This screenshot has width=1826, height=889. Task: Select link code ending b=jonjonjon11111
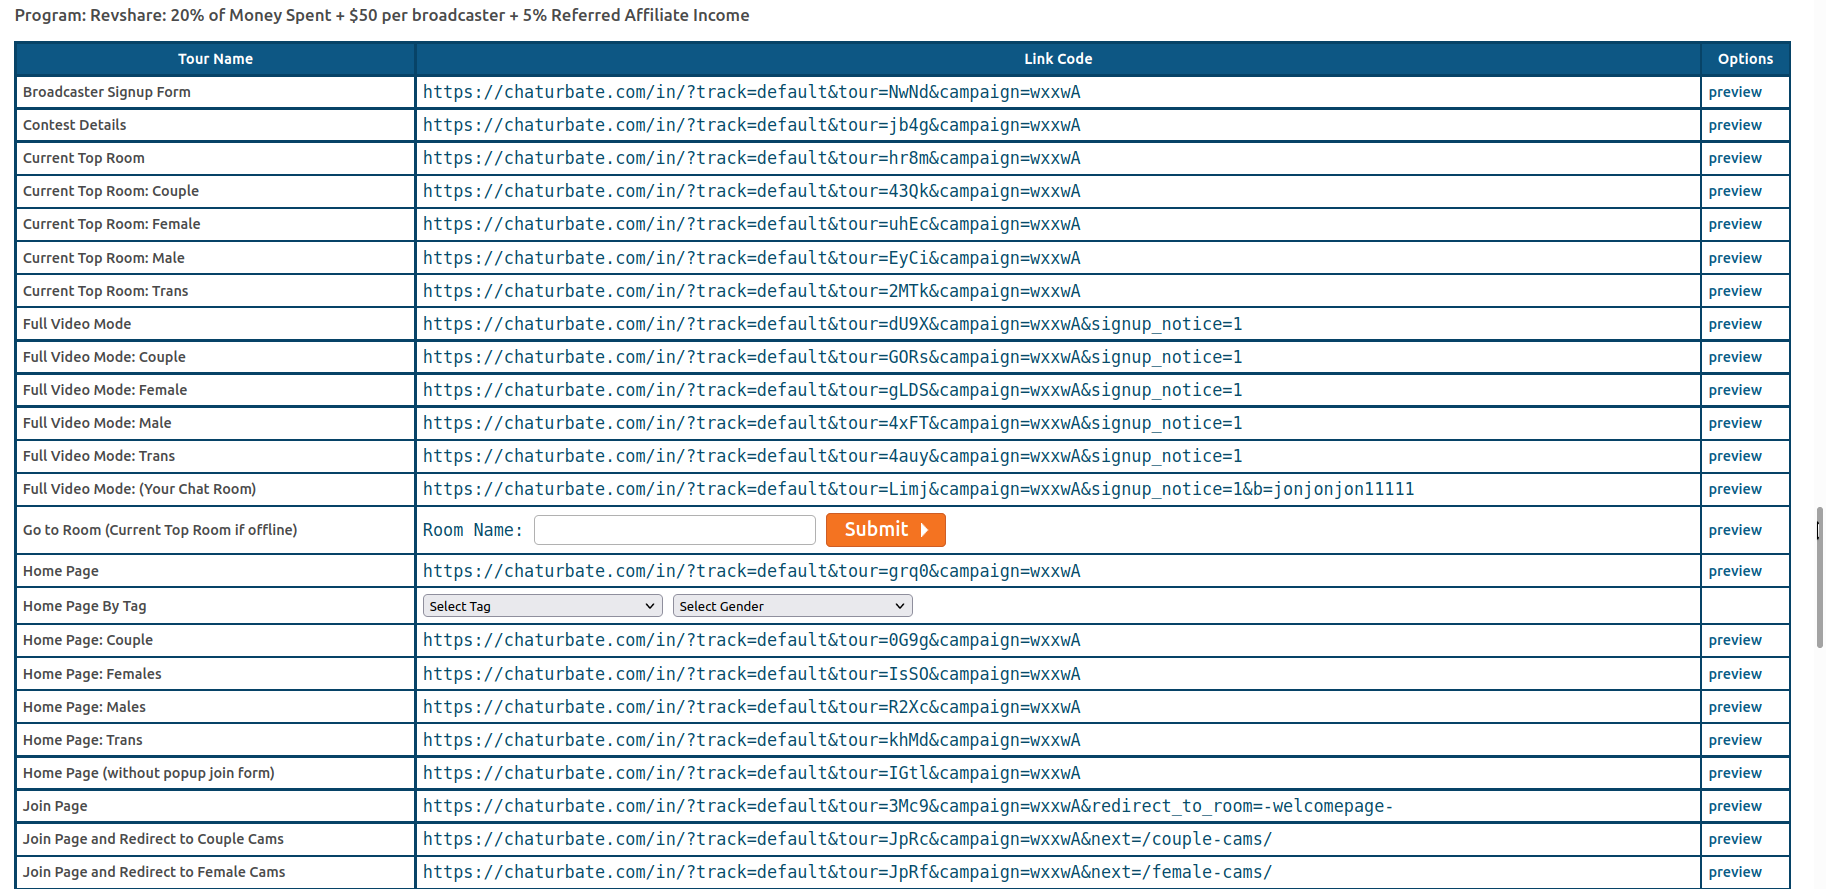tap(918, 489)
